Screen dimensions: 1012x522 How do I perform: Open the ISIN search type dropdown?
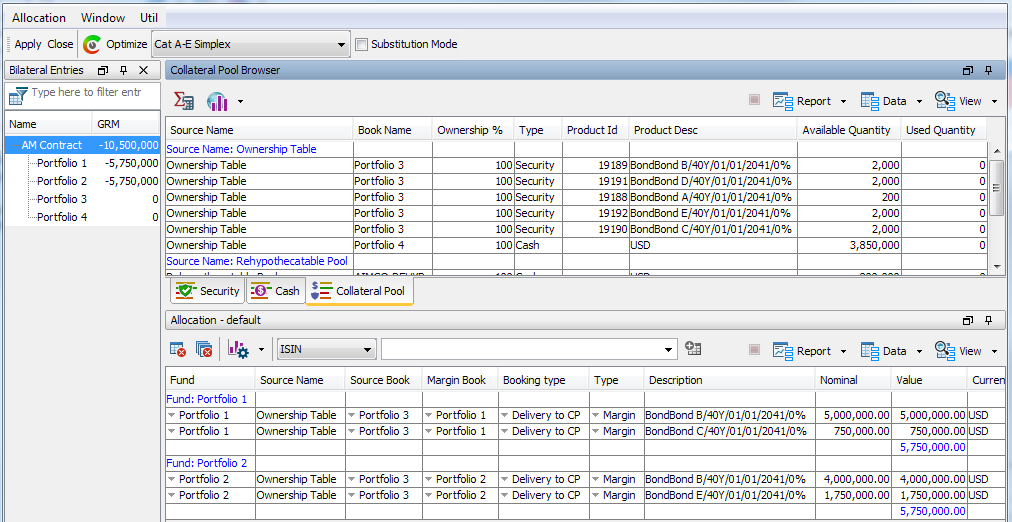coord(367,350)
